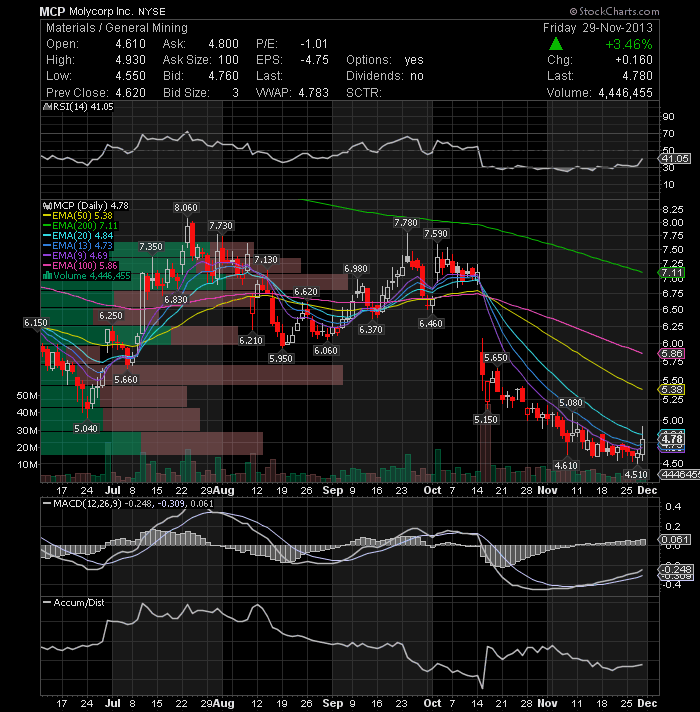Click the 6.460 price label
This screenshot has width=700, height=712.
[431, 323]
